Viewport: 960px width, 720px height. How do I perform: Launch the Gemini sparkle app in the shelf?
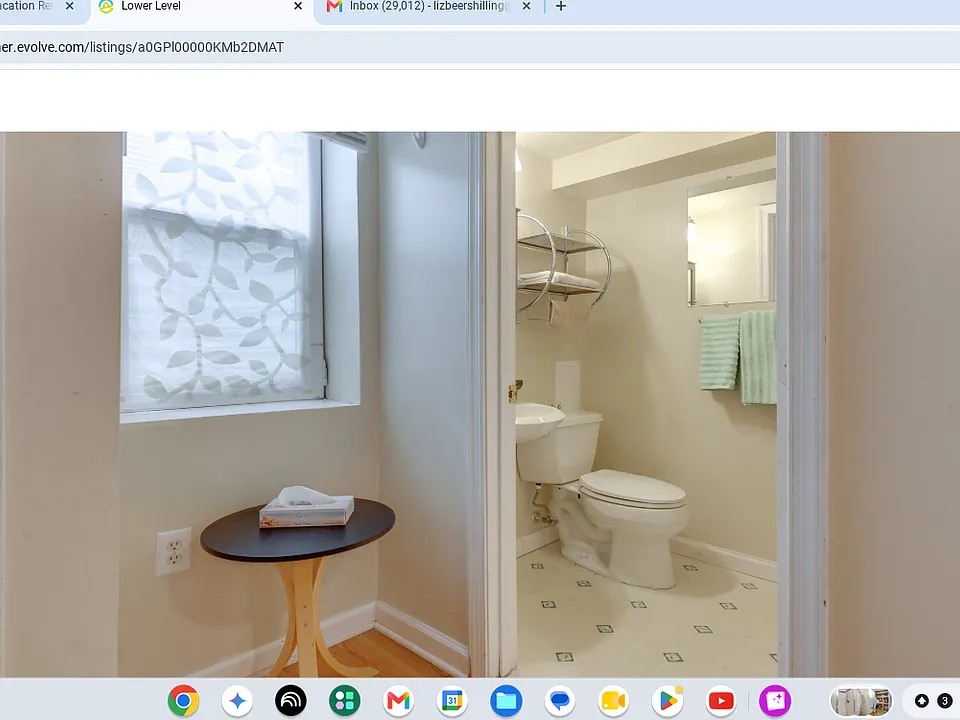click(237, 700)
